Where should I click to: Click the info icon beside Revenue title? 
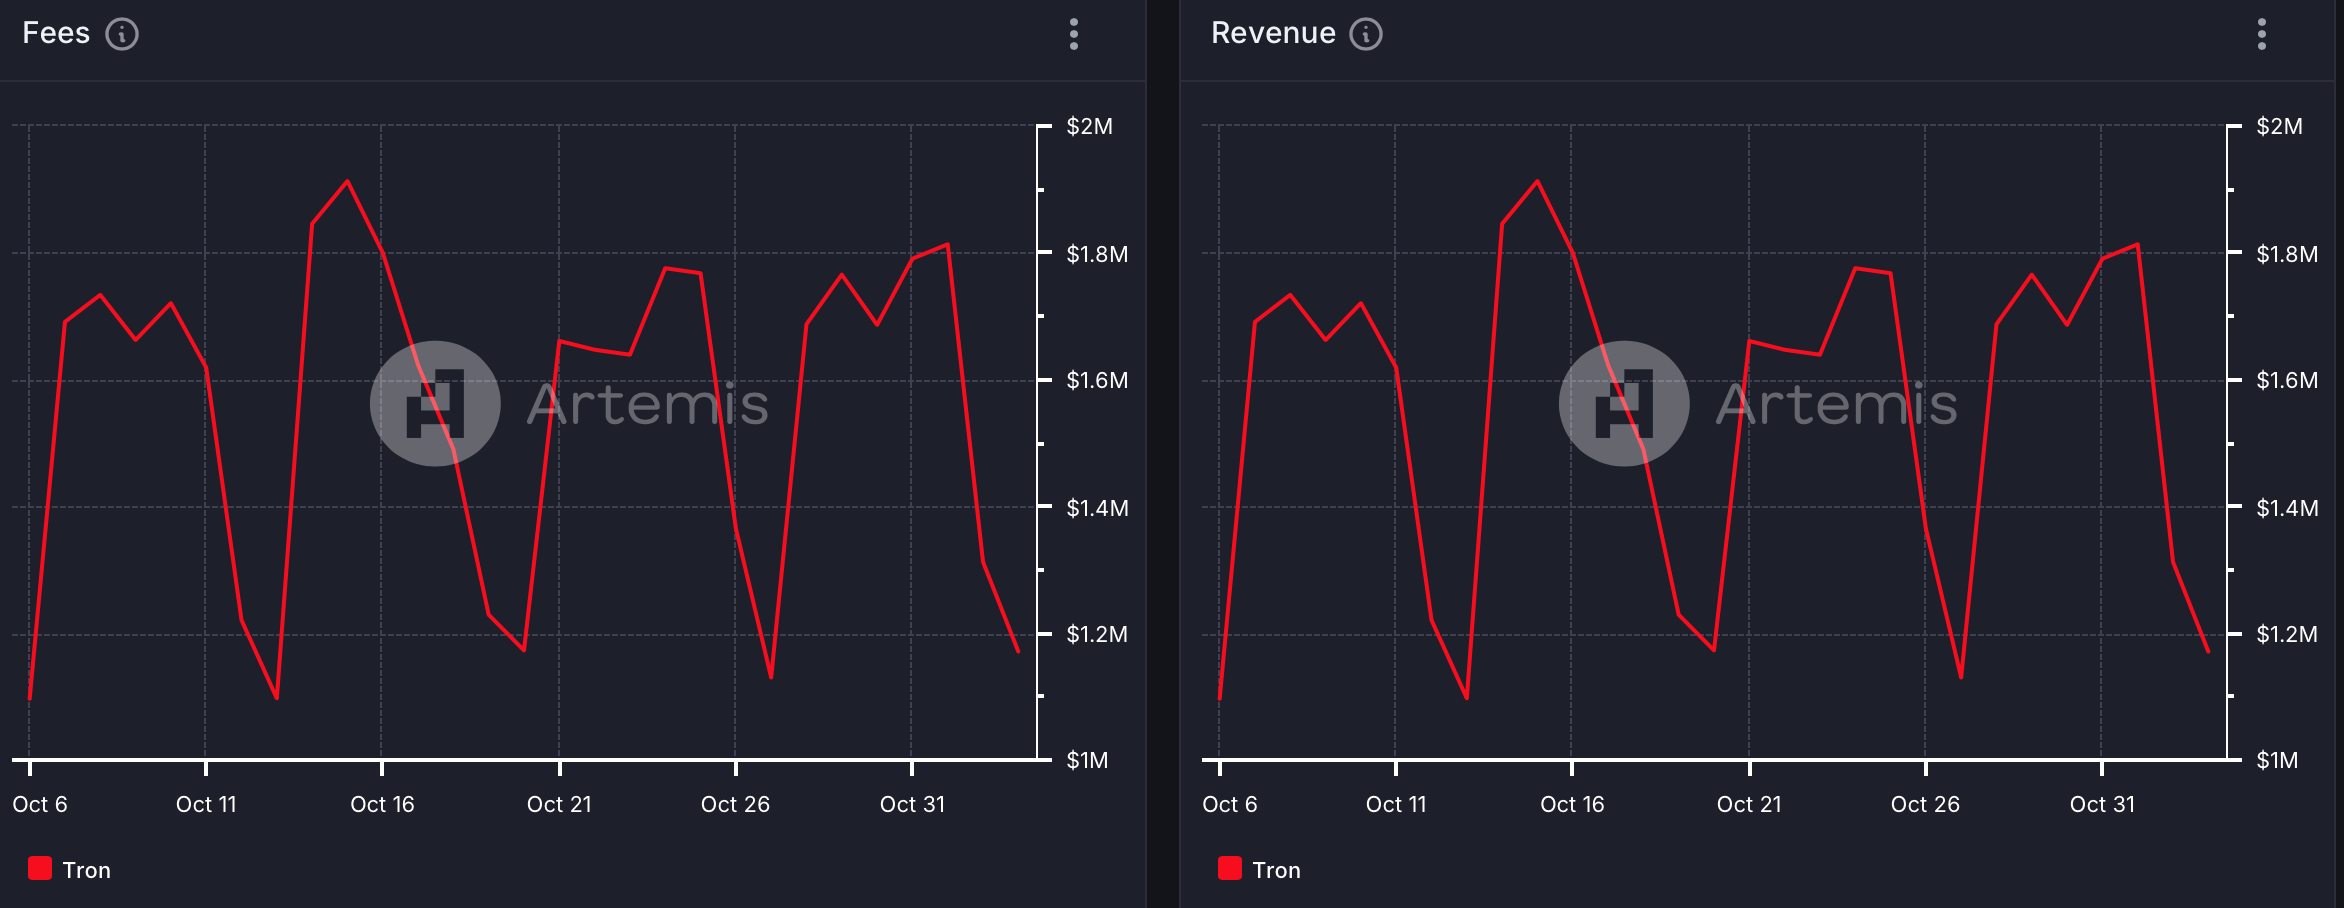pos(1365,34)
